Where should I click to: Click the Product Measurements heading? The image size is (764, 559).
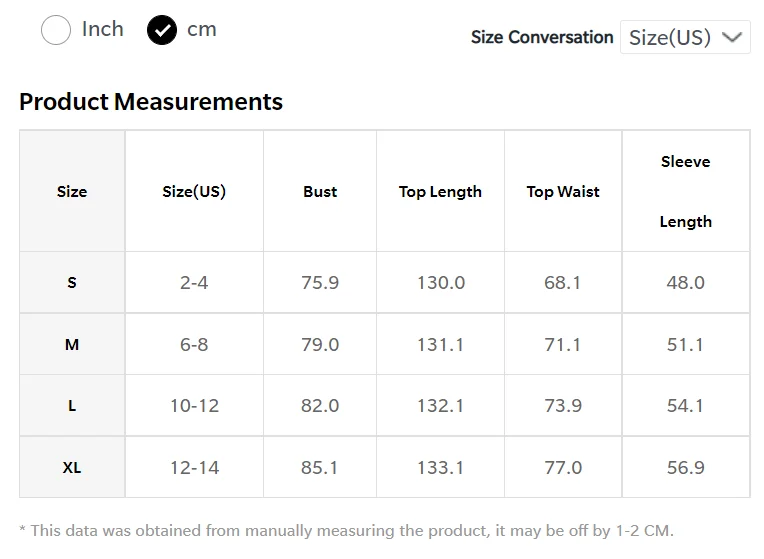(x=151, y=101)
